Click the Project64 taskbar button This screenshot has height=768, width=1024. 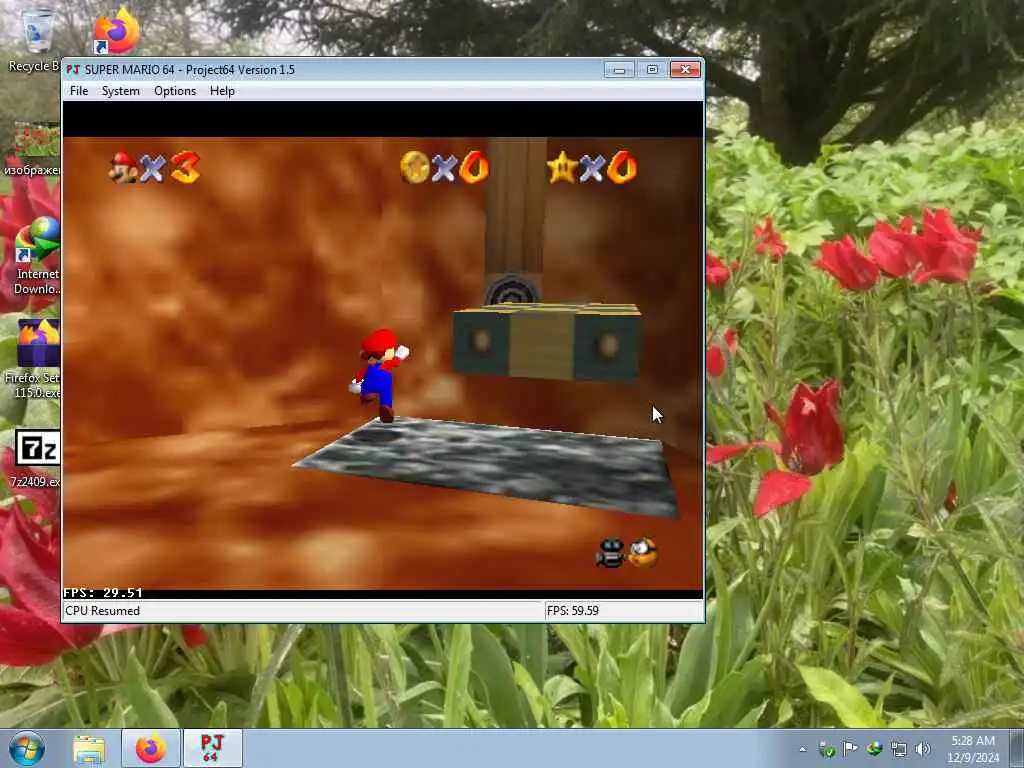pyautogui.click(x=212, y=748)
